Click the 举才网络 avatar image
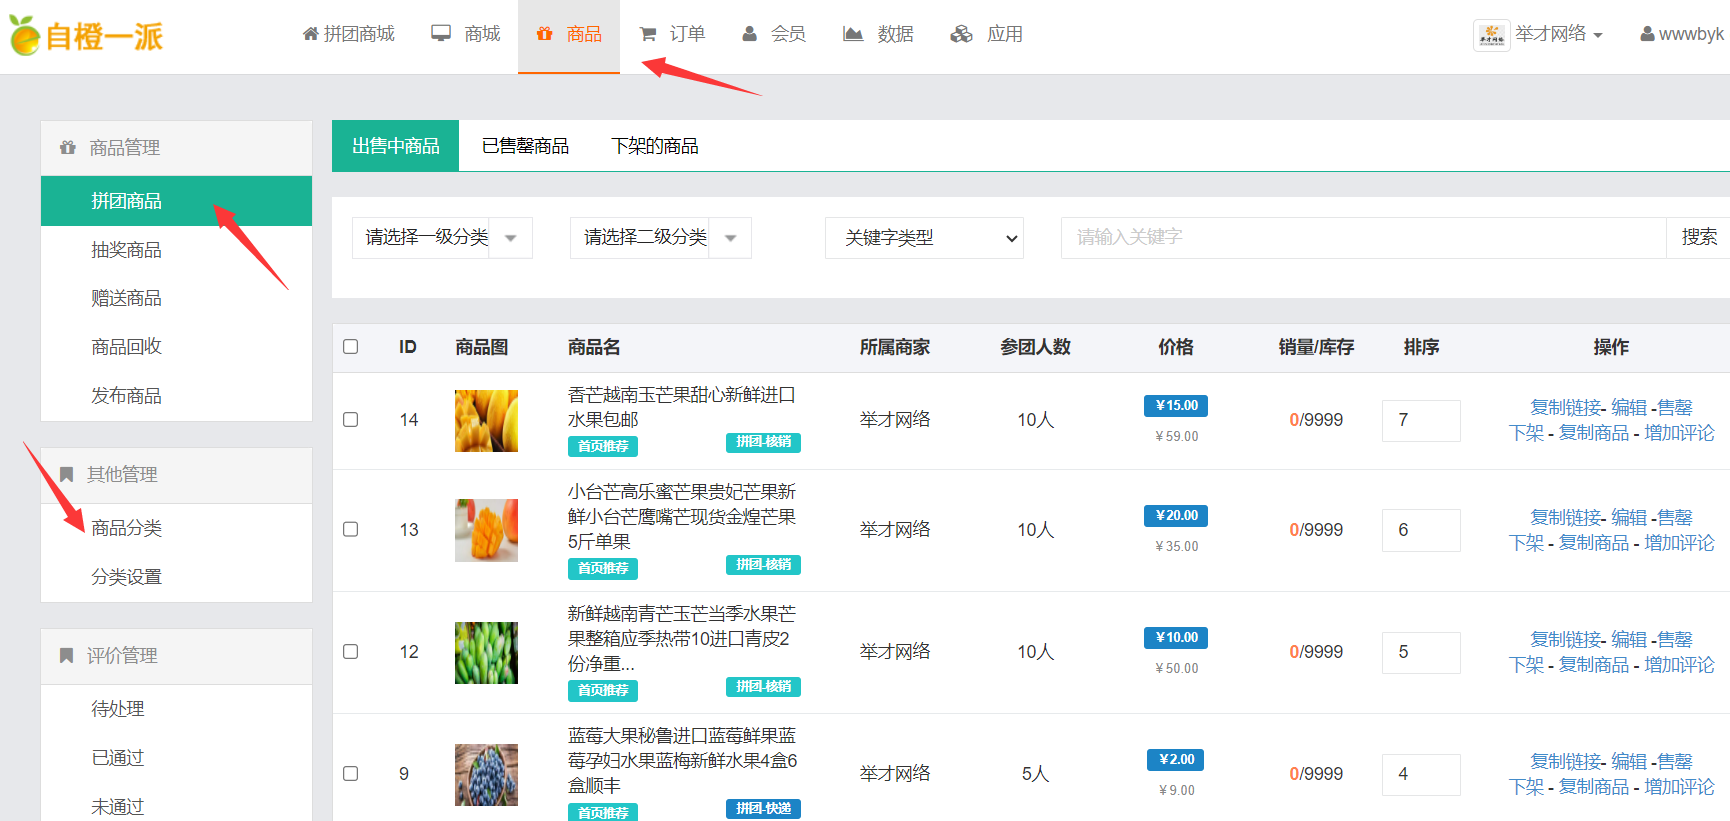1730x821 pixels. (1492, 35)
